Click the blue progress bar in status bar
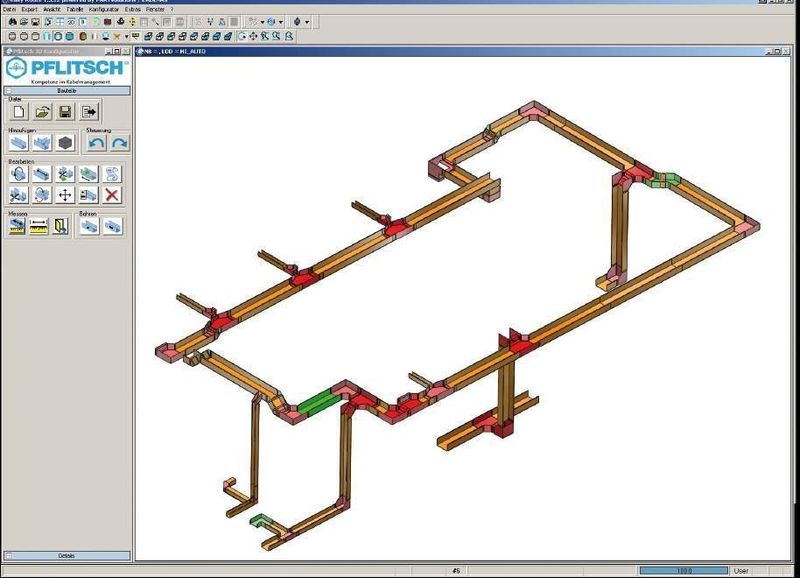 tap(683, 571)
